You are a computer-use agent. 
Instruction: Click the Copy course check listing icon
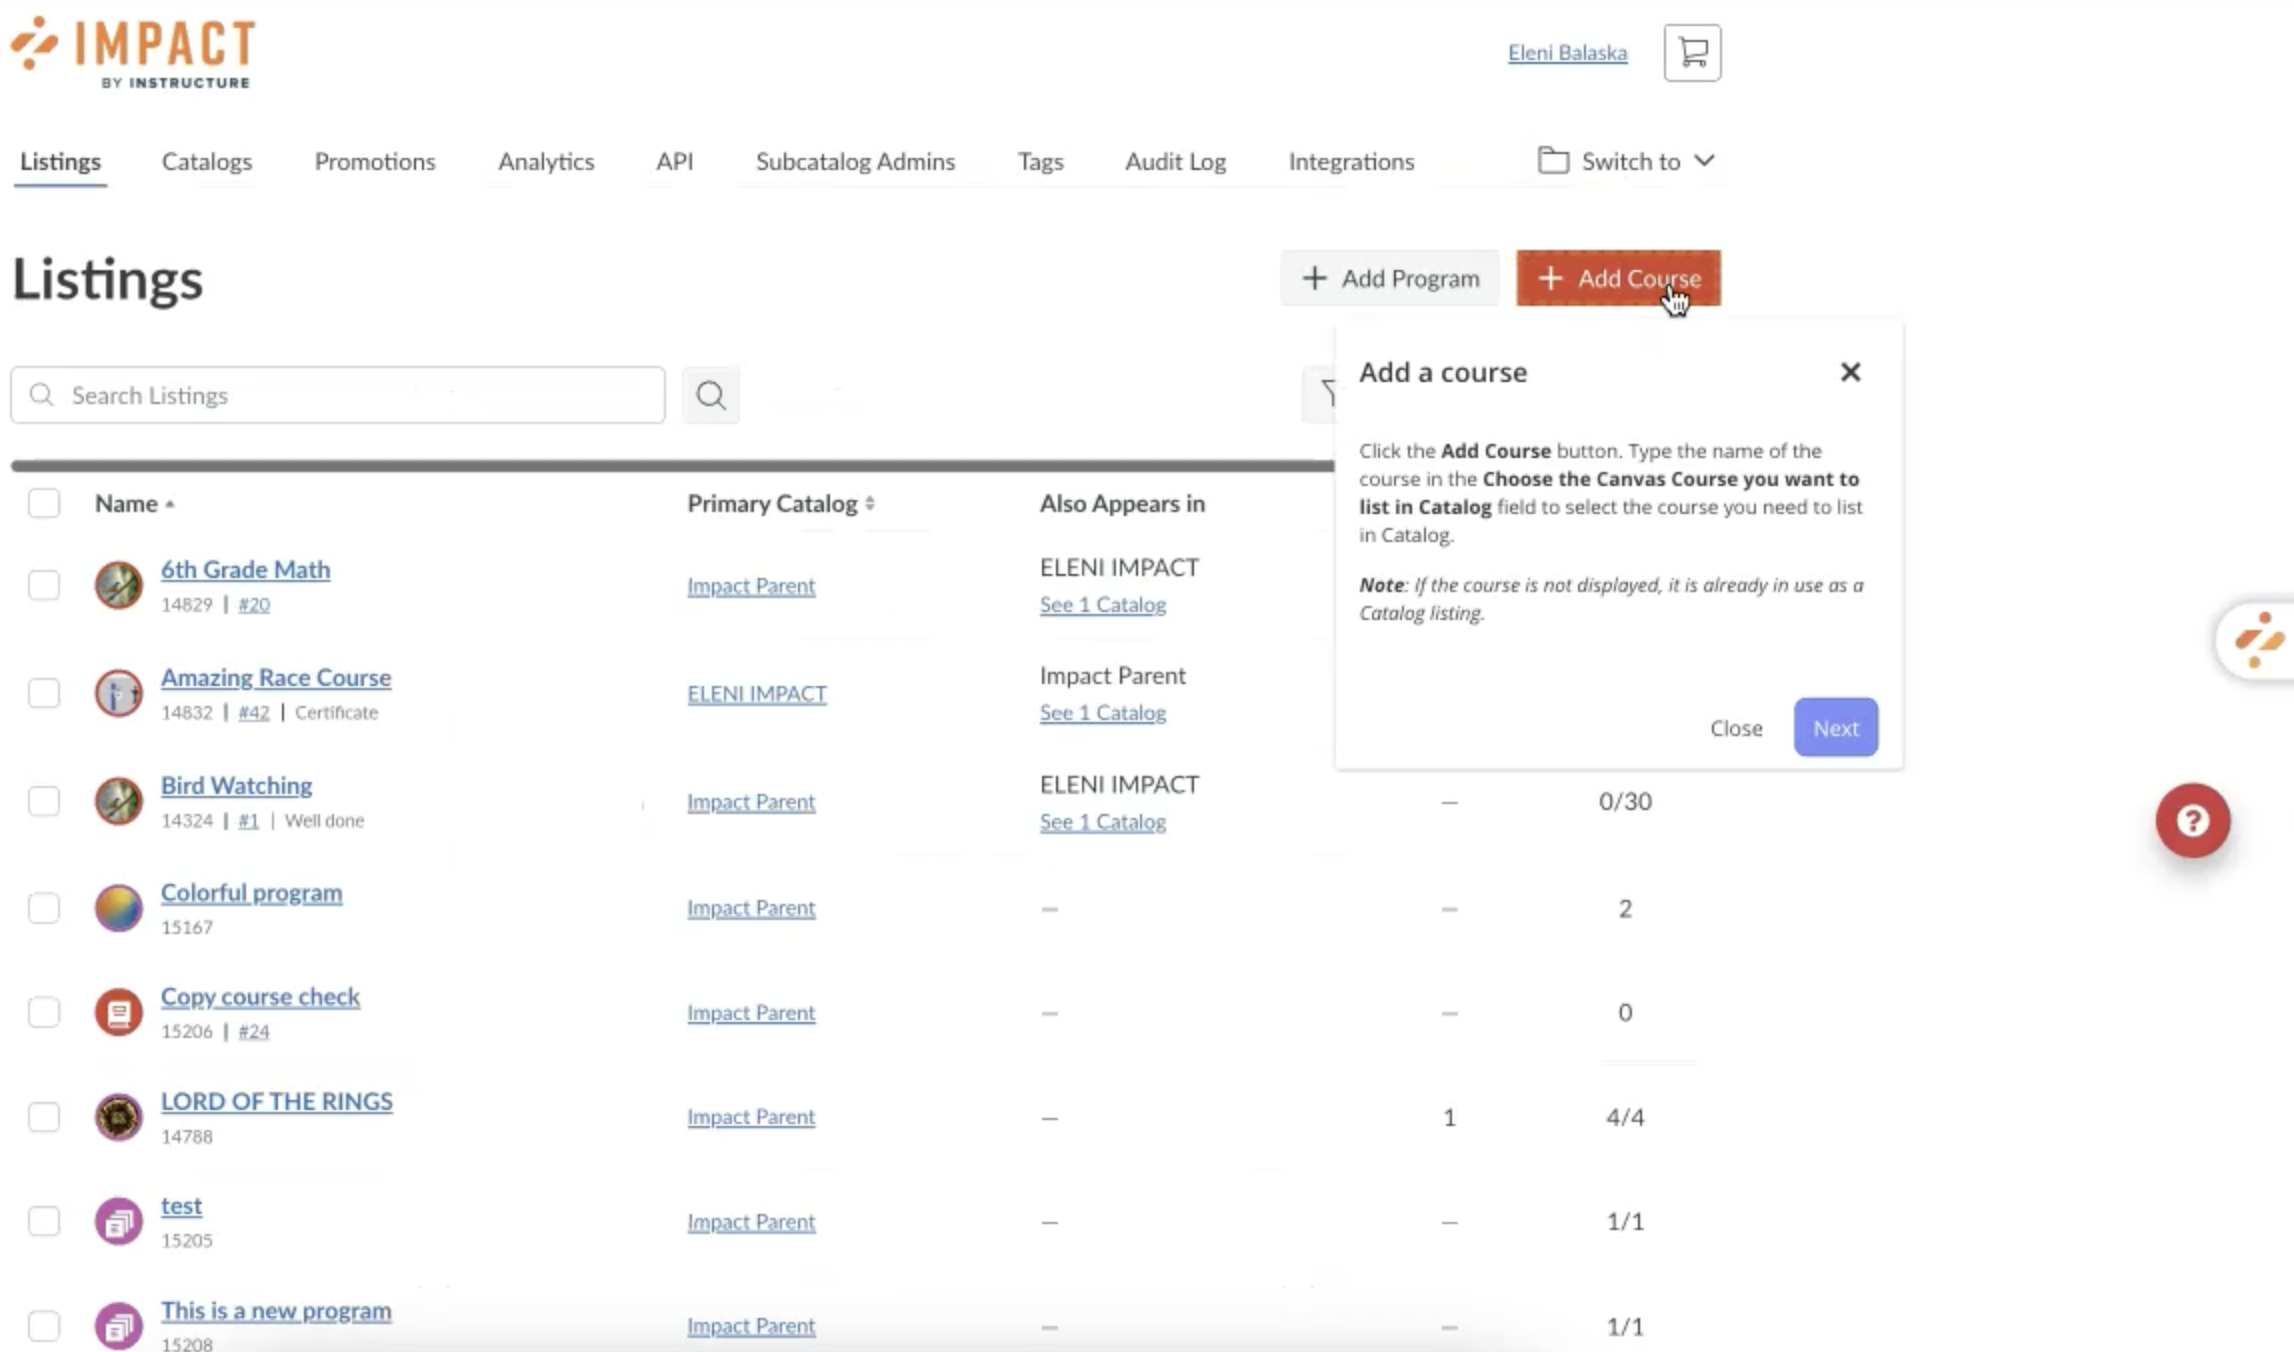click(118, 1012)
